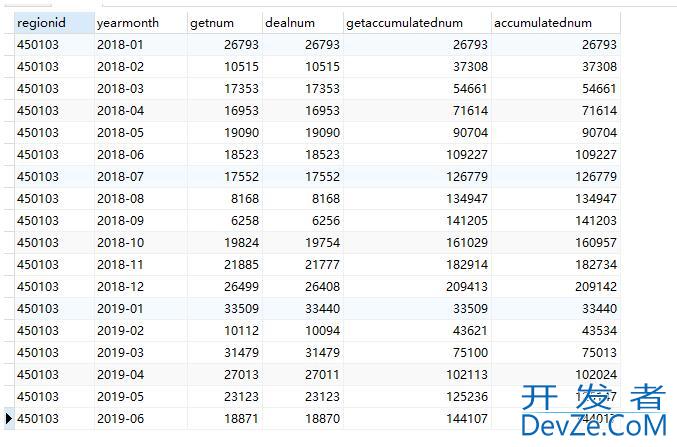Select yearmonth cell 2019-01
This screenshot has width=677, height=447.
141,309
